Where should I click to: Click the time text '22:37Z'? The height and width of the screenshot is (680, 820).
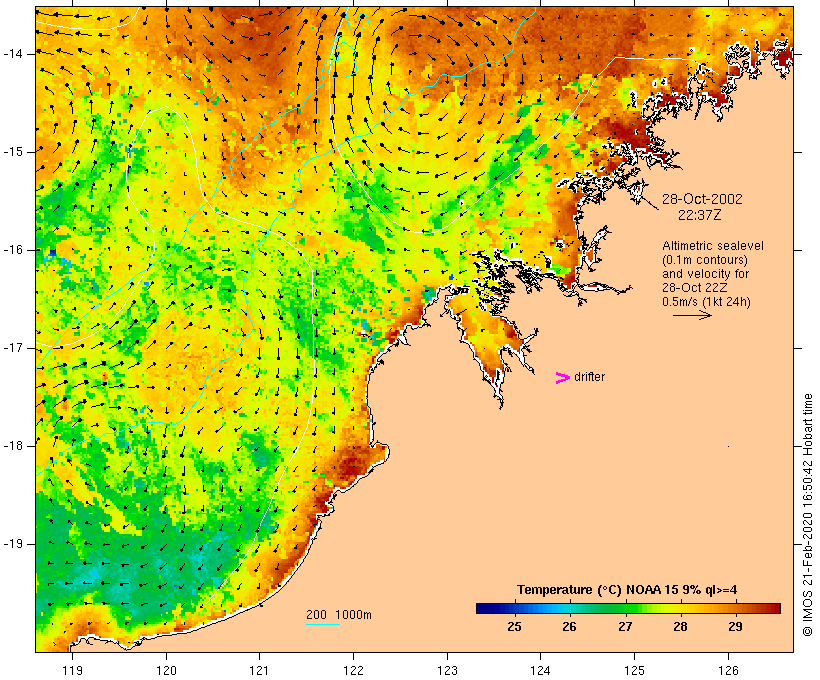(700, 215)
